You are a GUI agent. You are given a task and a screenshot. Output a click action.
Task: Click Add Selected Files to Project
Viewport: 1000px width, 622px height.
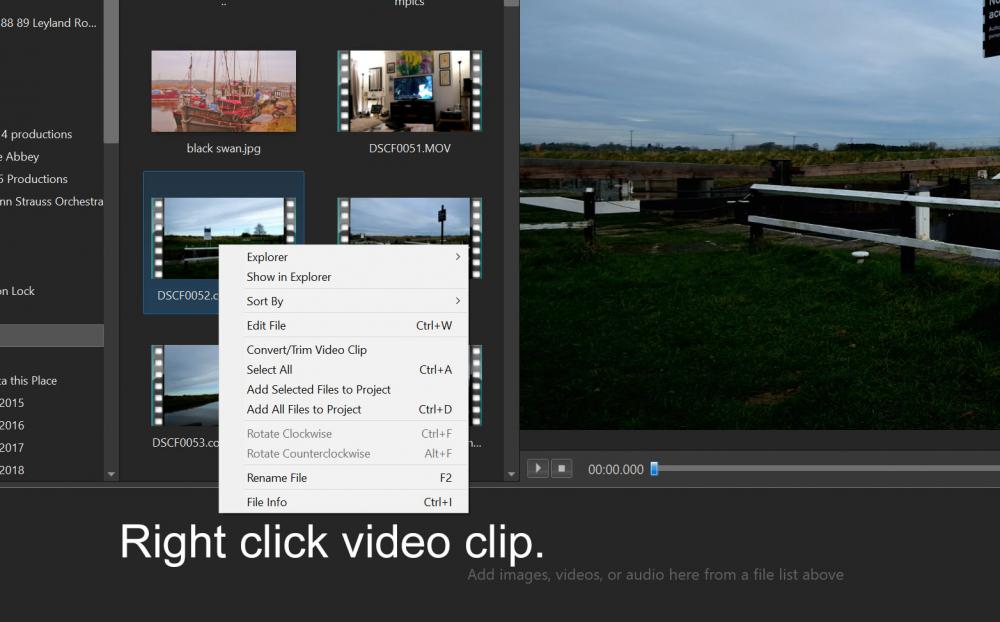[319, 390]
